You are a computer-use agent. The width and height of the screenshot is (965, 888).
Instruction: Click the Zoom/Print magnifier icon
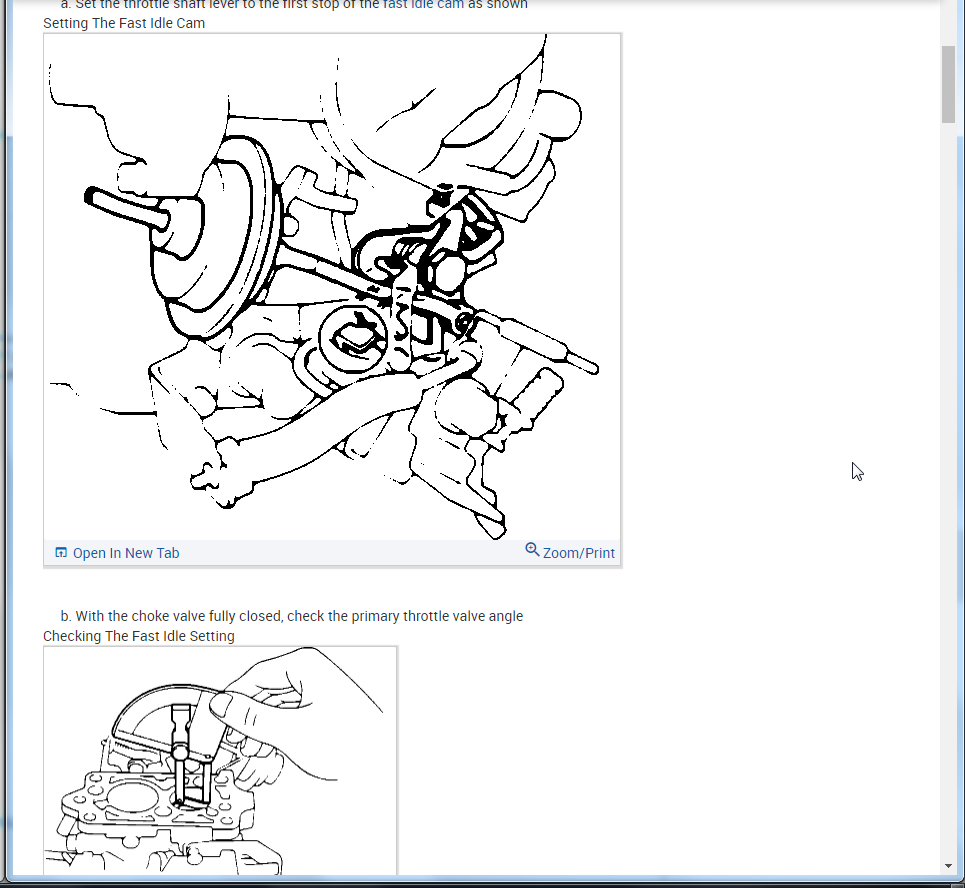(532, 549)
